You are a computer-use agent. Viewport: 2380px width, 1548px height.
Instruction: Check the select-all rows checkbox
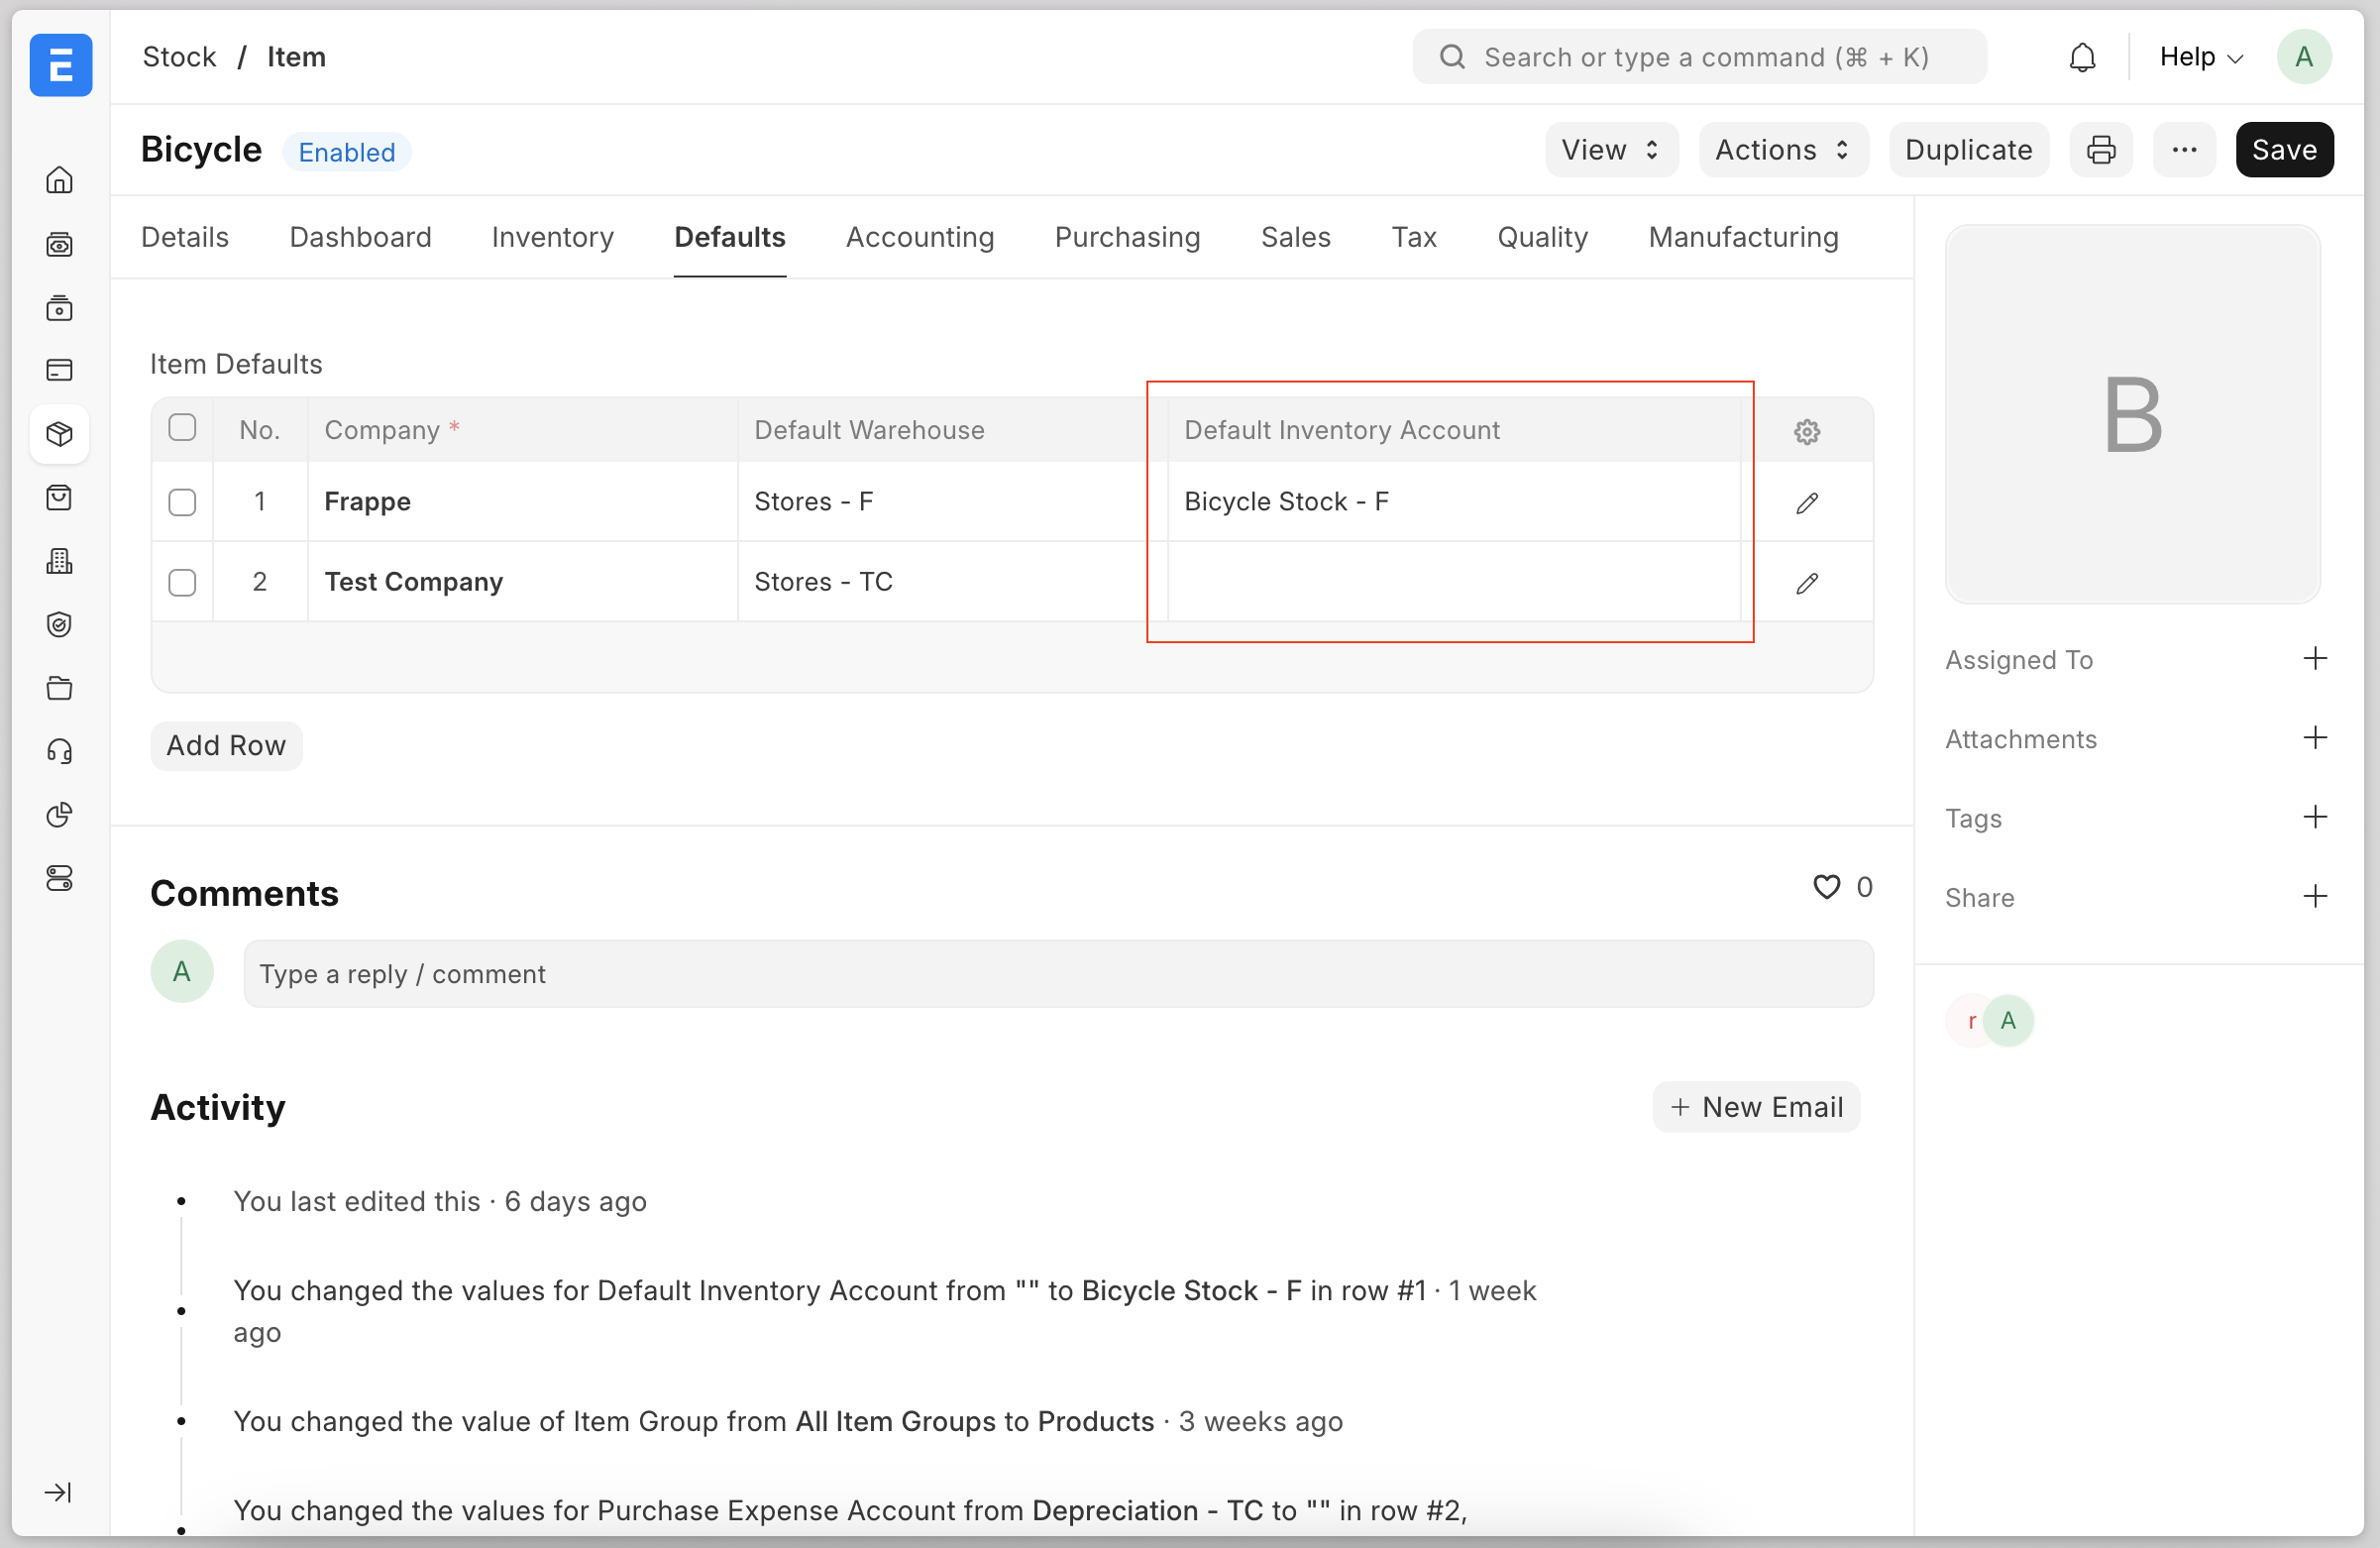(x=182, y=428)
